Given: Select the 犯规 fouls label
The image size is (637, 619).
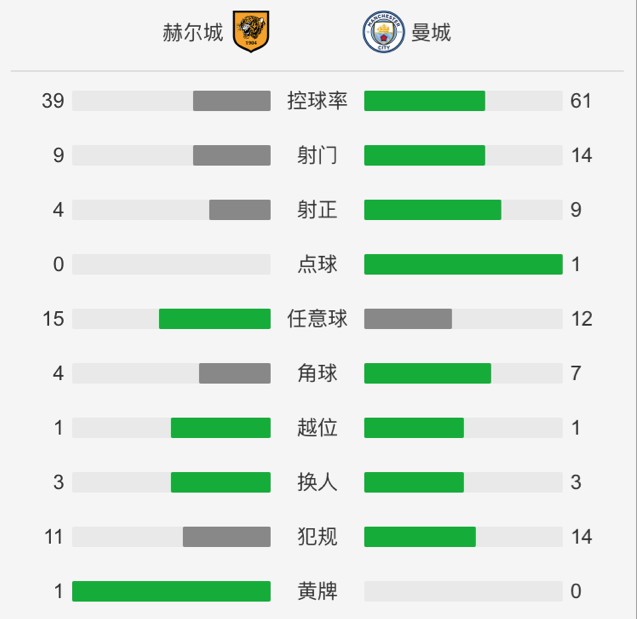Looking at the screenshot, I should (317, 537).
